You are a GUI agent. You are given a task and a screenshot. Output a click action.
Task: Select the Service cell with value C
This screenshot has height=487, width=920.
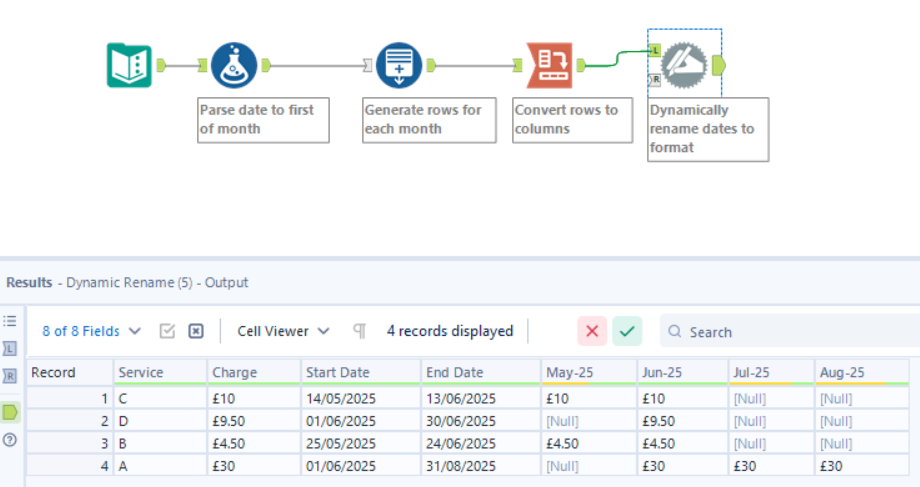click(x=160, y=398)
